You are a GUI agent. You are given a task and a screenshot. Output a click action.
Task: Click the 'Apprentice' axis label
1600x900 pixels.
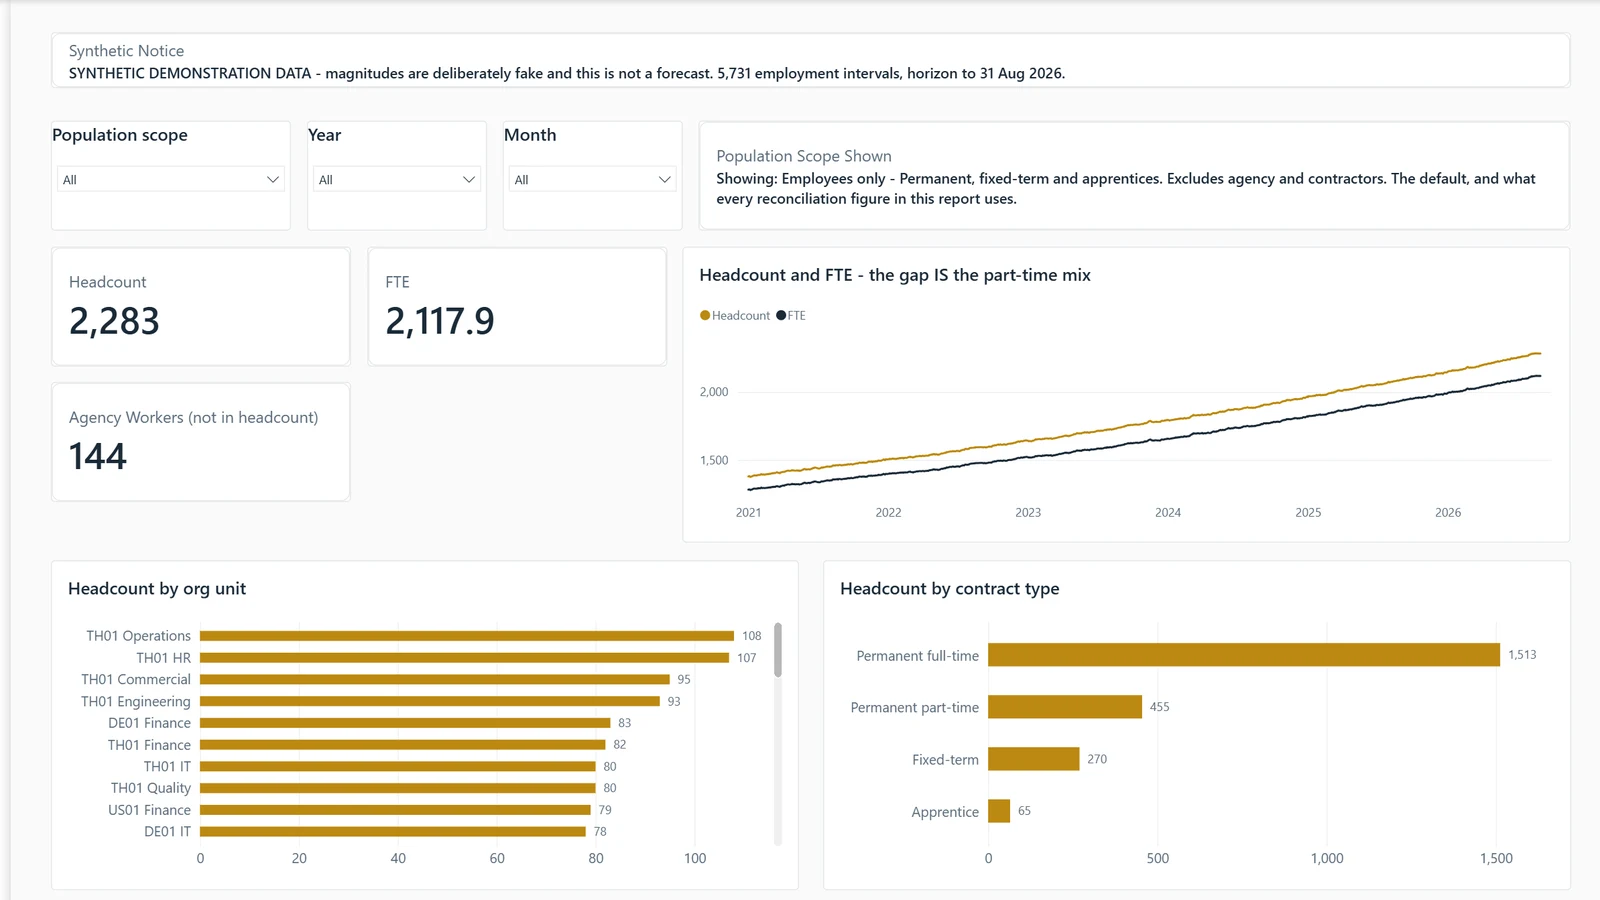(x=945, y=812)
